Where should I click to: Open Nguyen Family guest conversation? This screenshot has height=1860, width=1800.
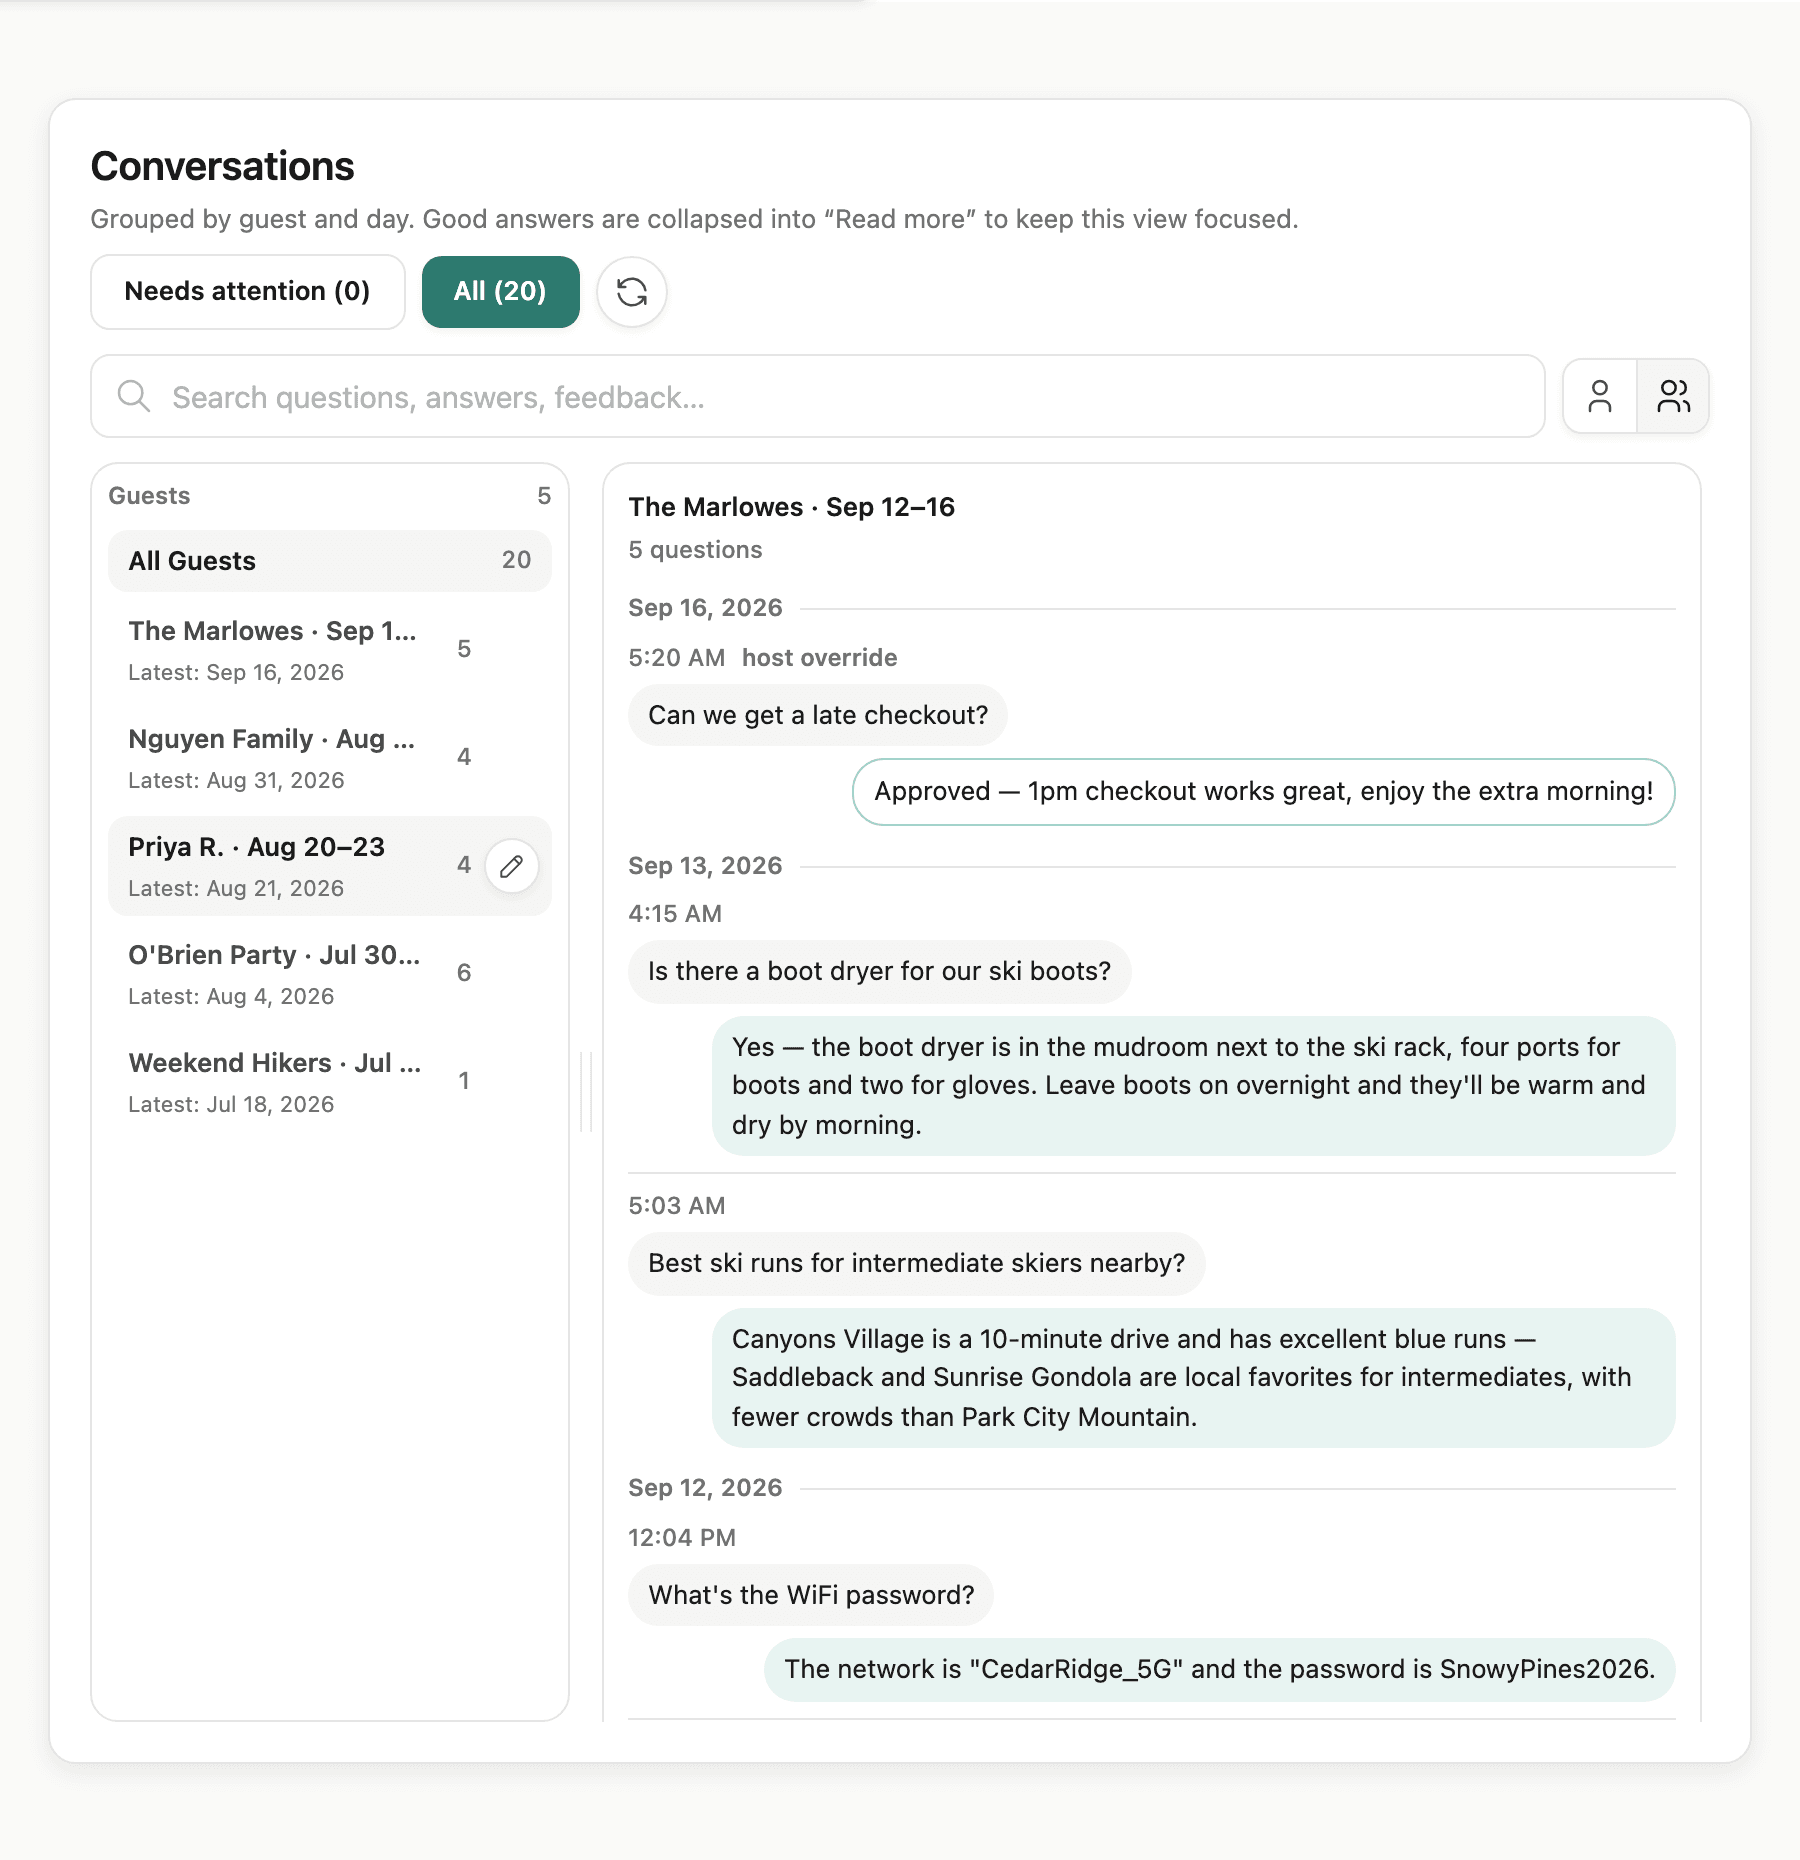click(x=330, y=758)
